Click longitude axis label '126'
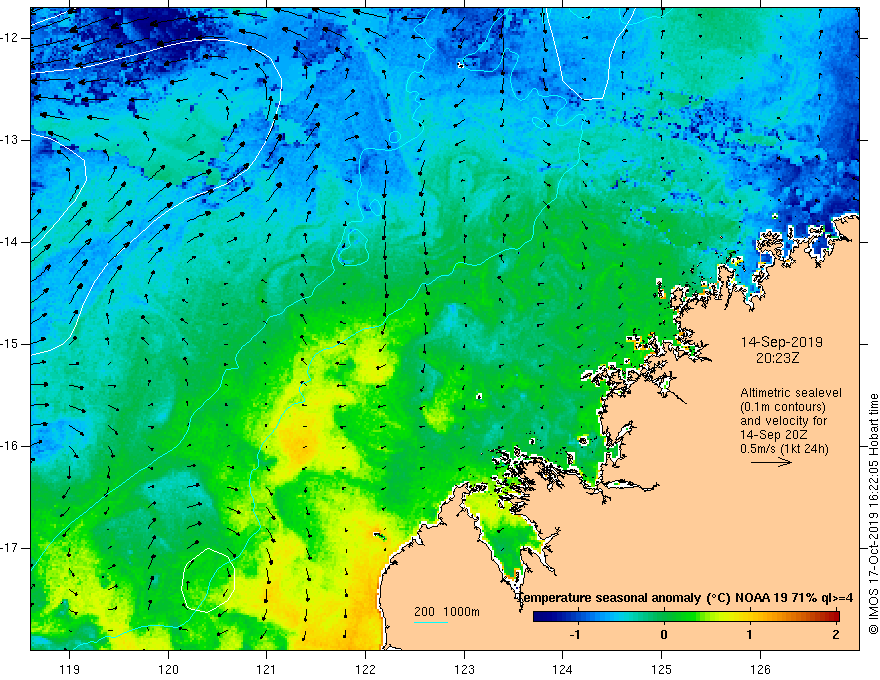Screen dimensions: 880x680 (x=760, y=669)
